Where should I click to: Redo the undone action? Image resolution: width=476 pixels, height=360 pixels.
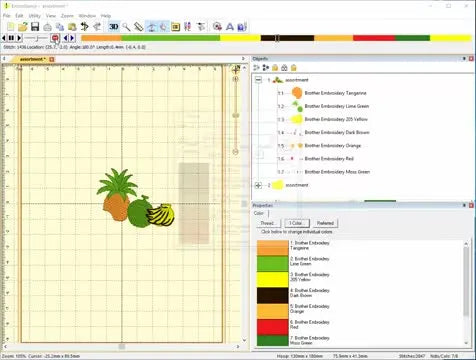click(x=97, y=27)
